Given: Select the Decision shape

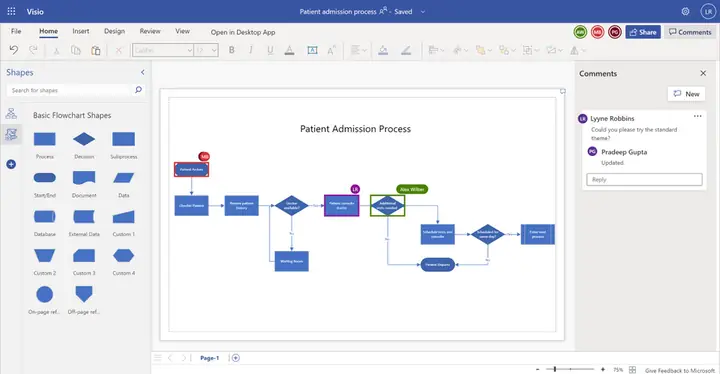Looking at the screenshot, I should (84, 139).
